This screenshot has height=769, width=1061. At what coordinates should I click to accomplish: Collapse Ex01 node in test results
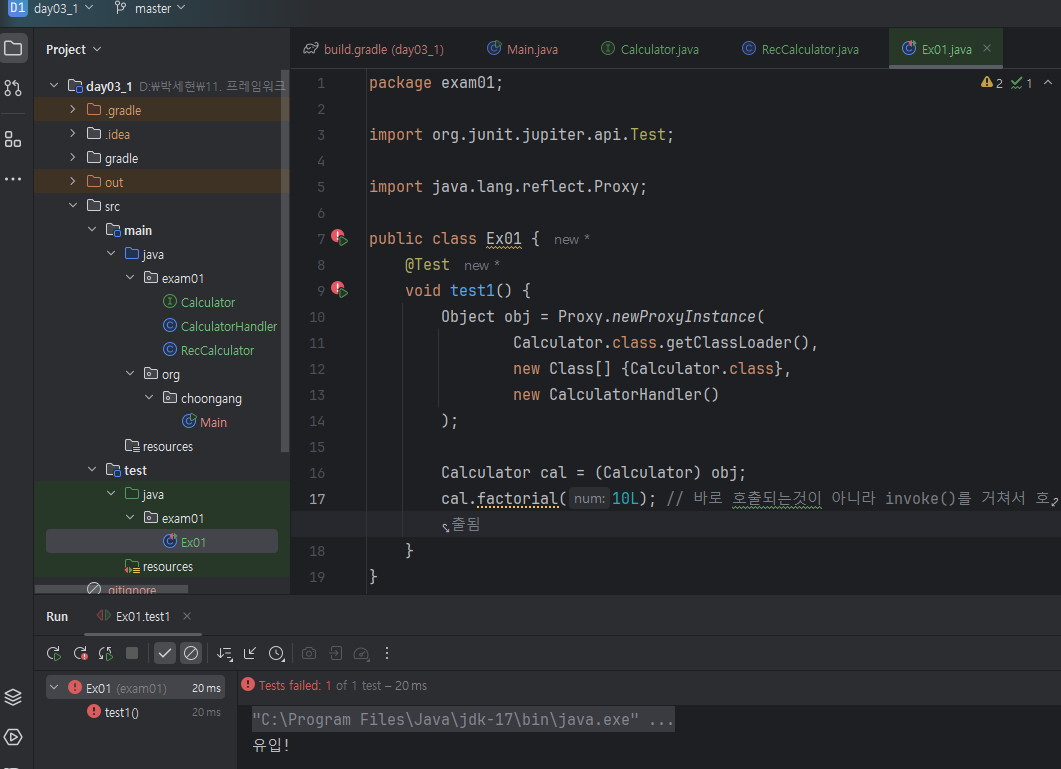pos(54,688)
